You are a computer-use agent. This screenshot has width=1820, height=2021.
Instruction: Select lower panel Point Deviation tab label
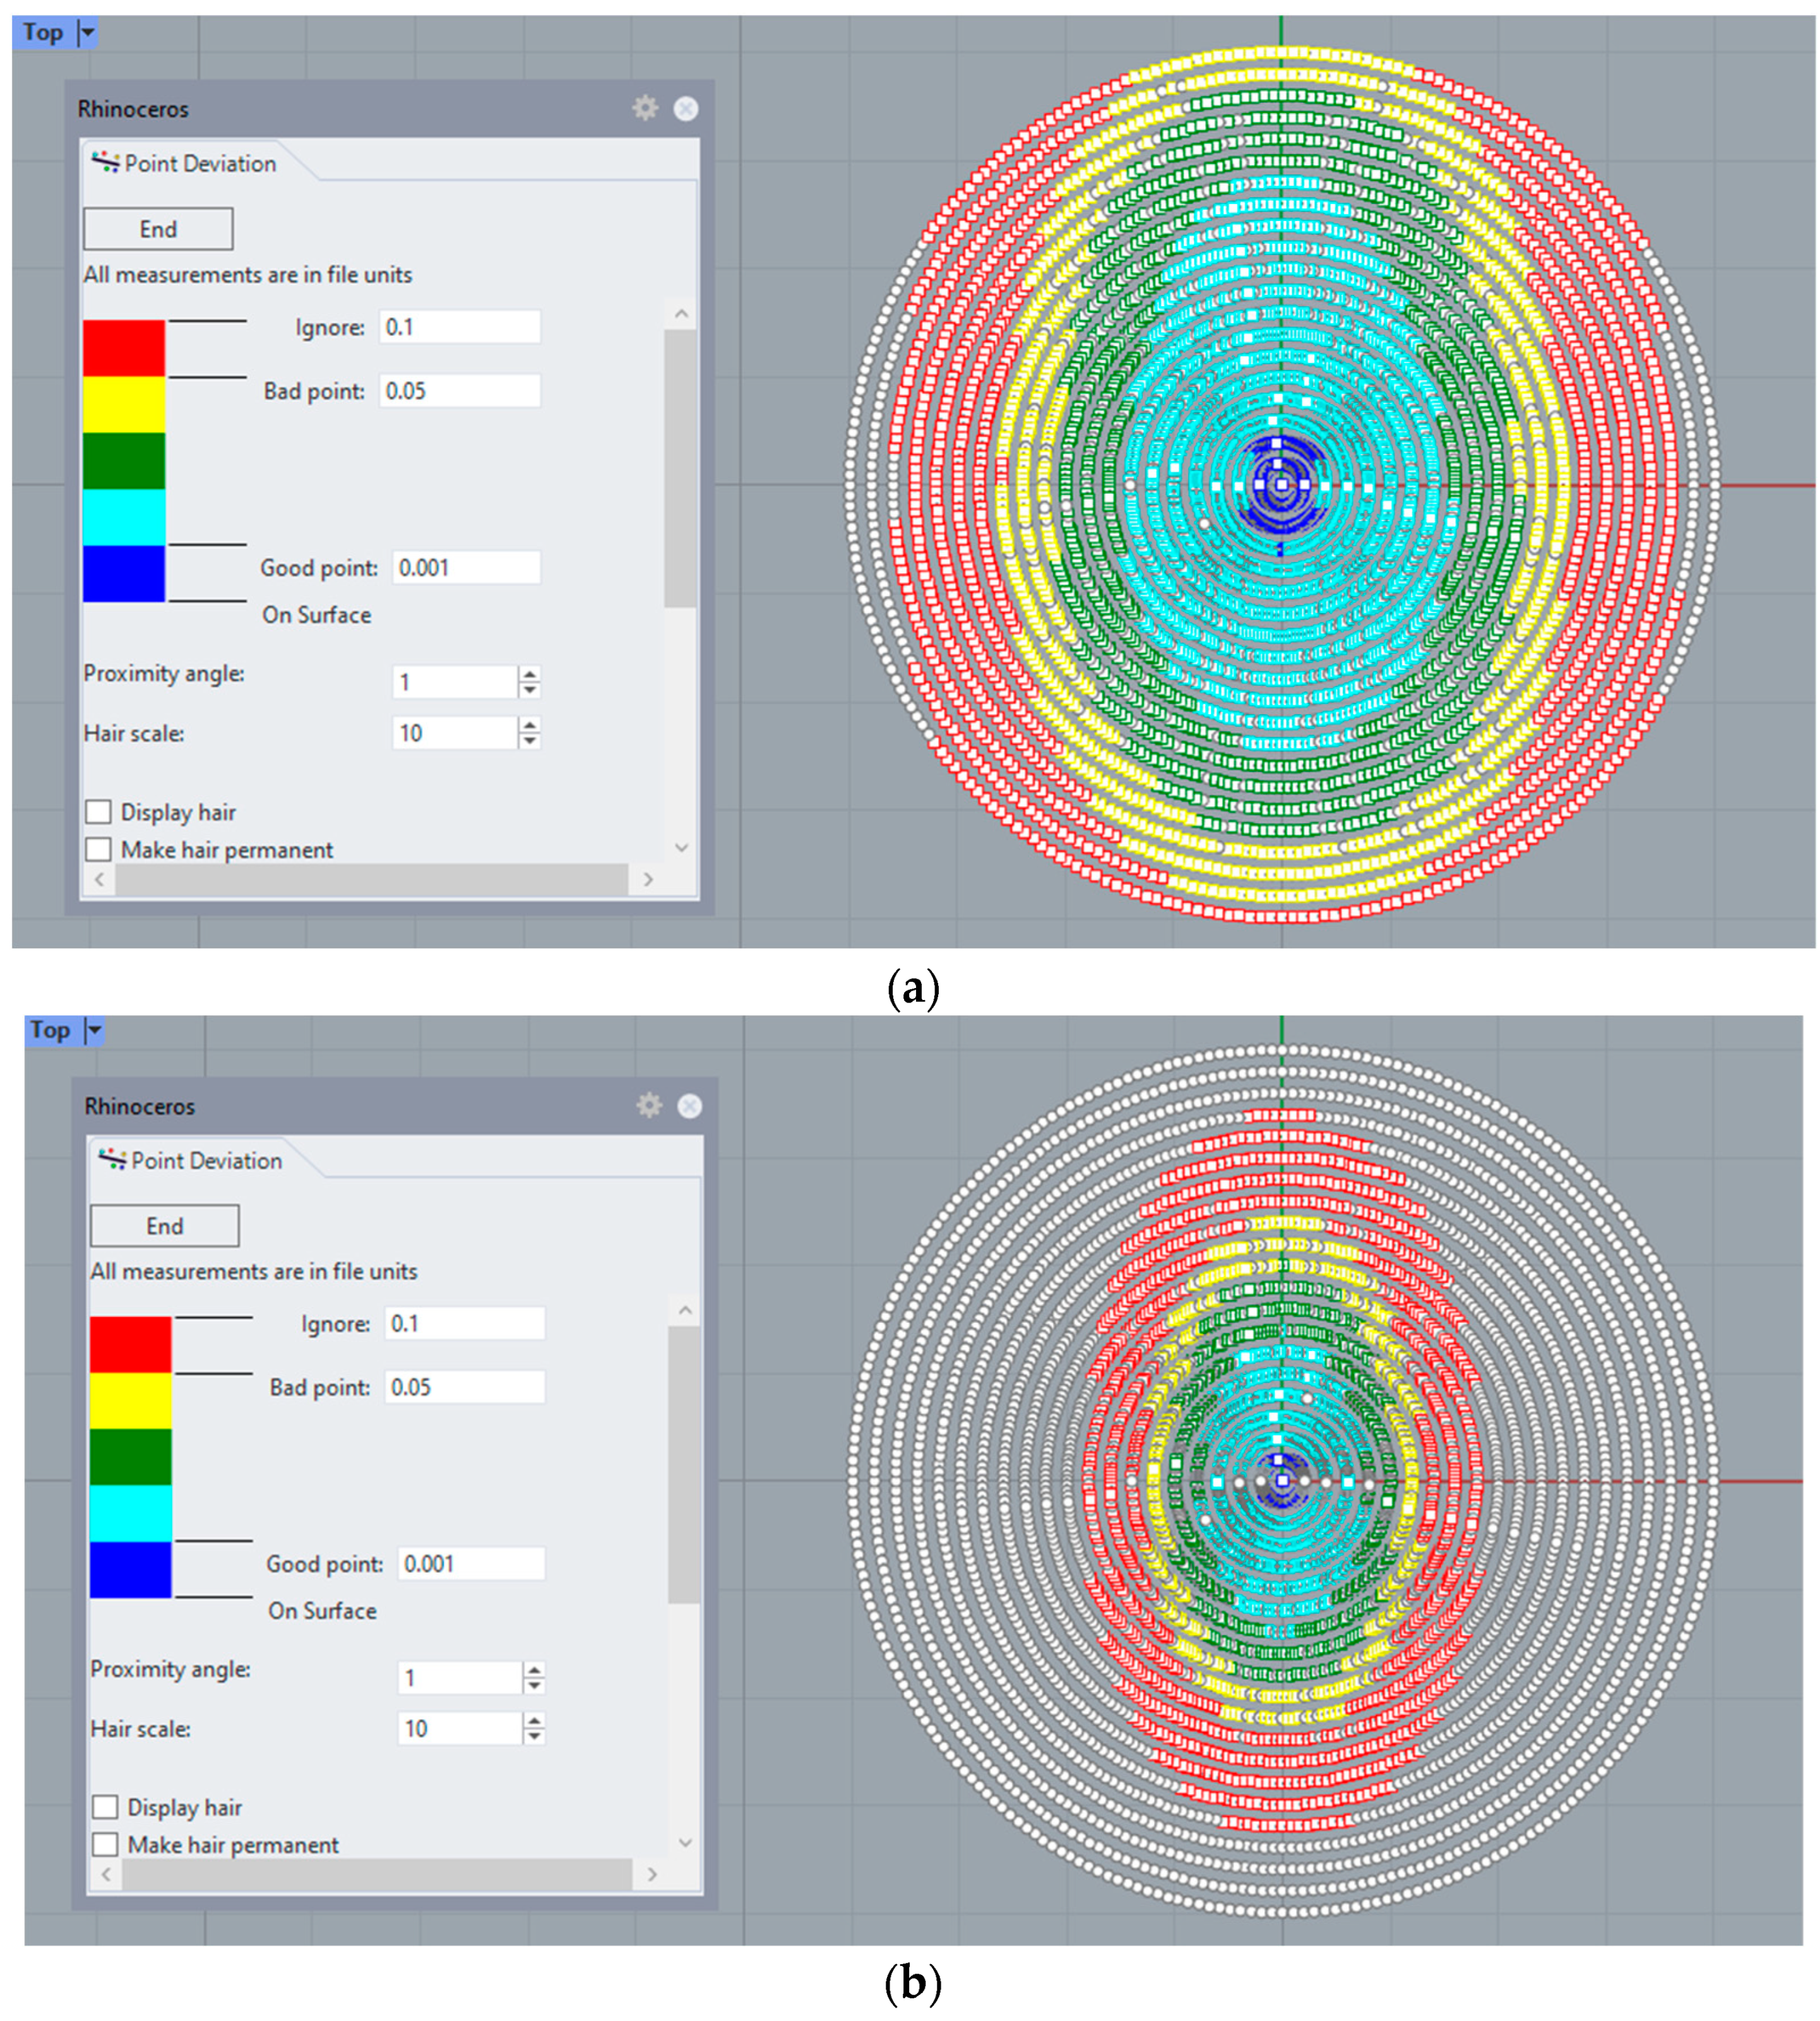[206, 1160]
